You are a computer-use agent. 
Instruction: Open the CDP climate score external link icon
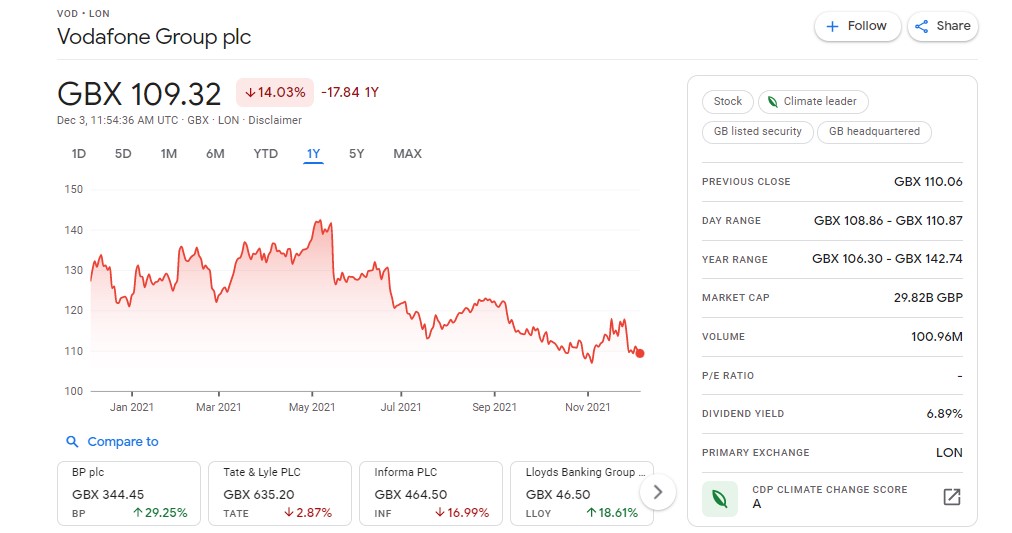tap(952, 497)
